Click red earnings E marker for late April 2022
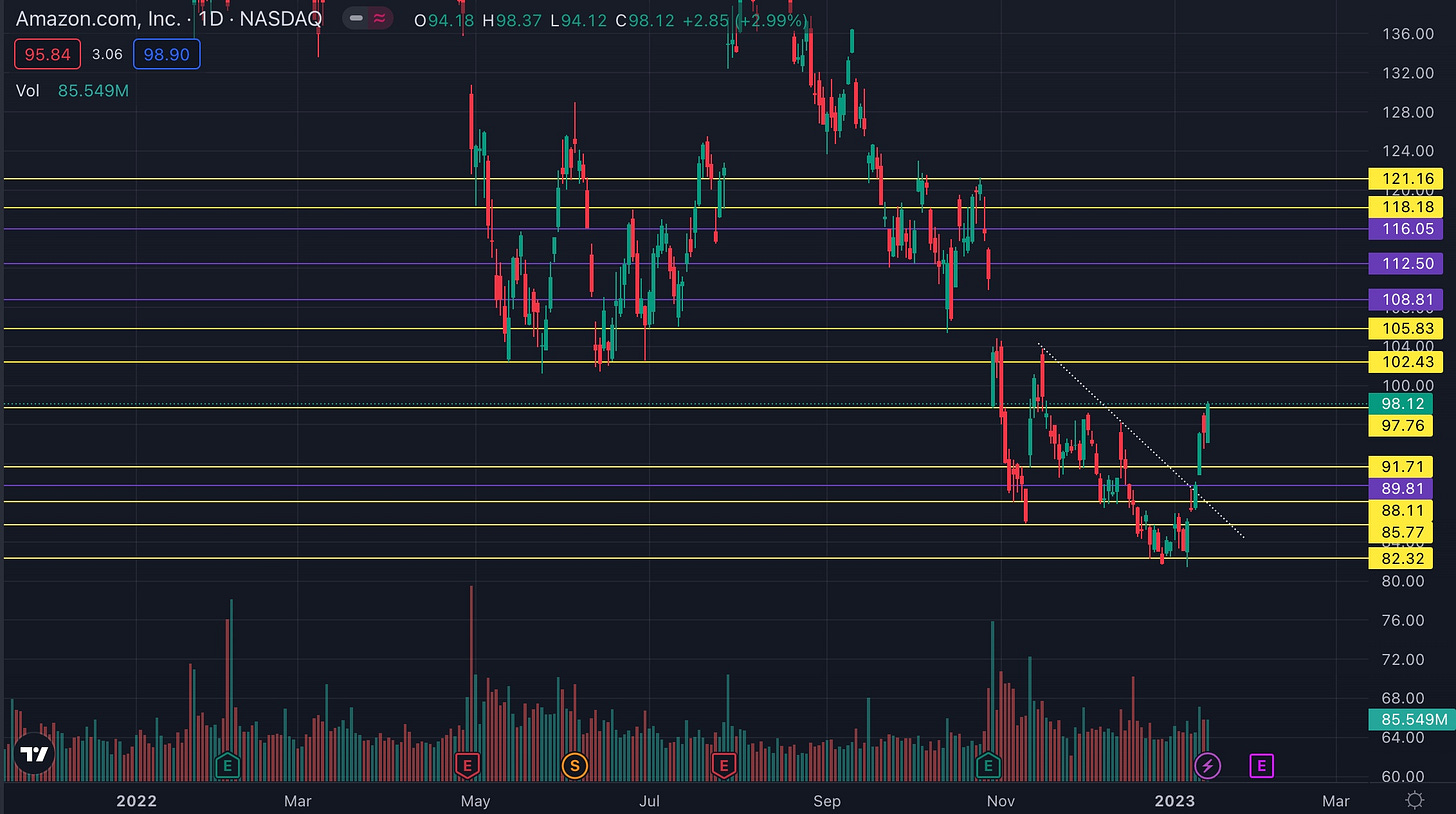This screenshot has width=1456, height=814. click(466, 766)
